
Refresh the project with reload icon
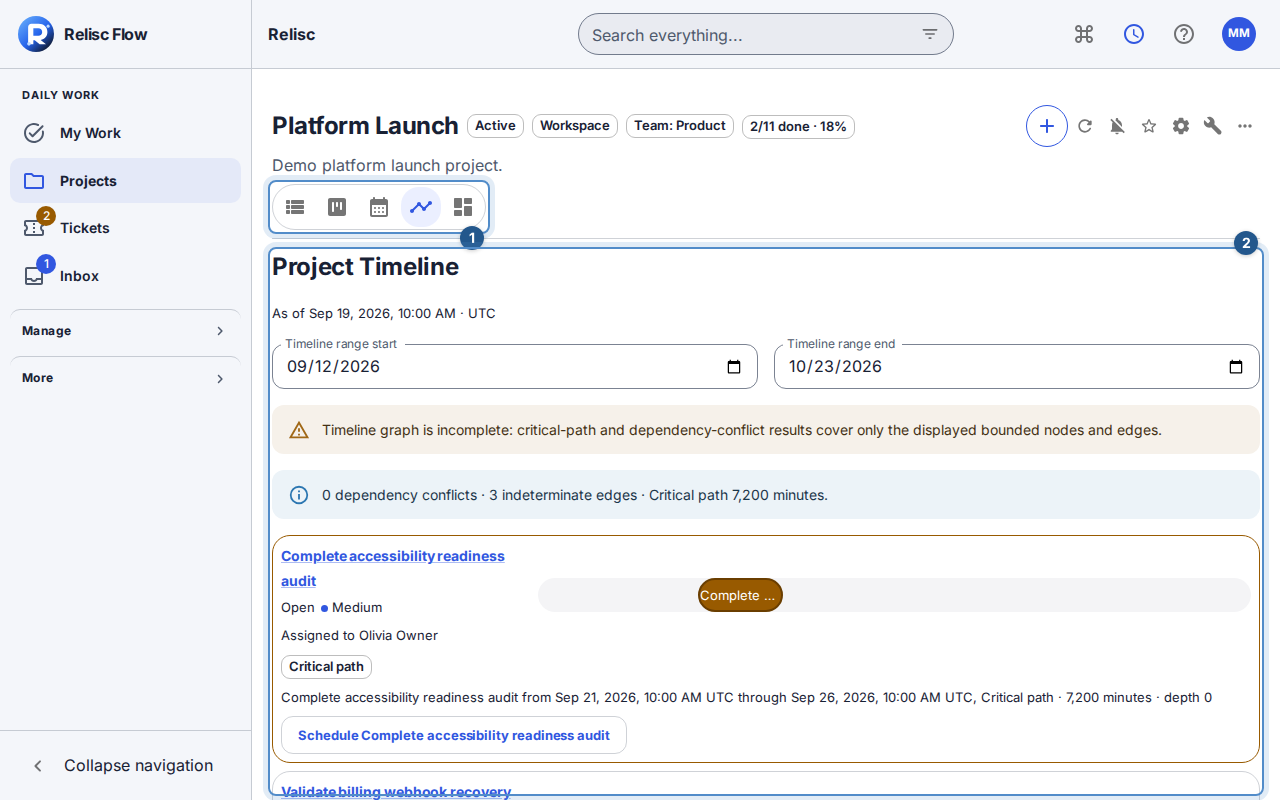point(1085,126)
